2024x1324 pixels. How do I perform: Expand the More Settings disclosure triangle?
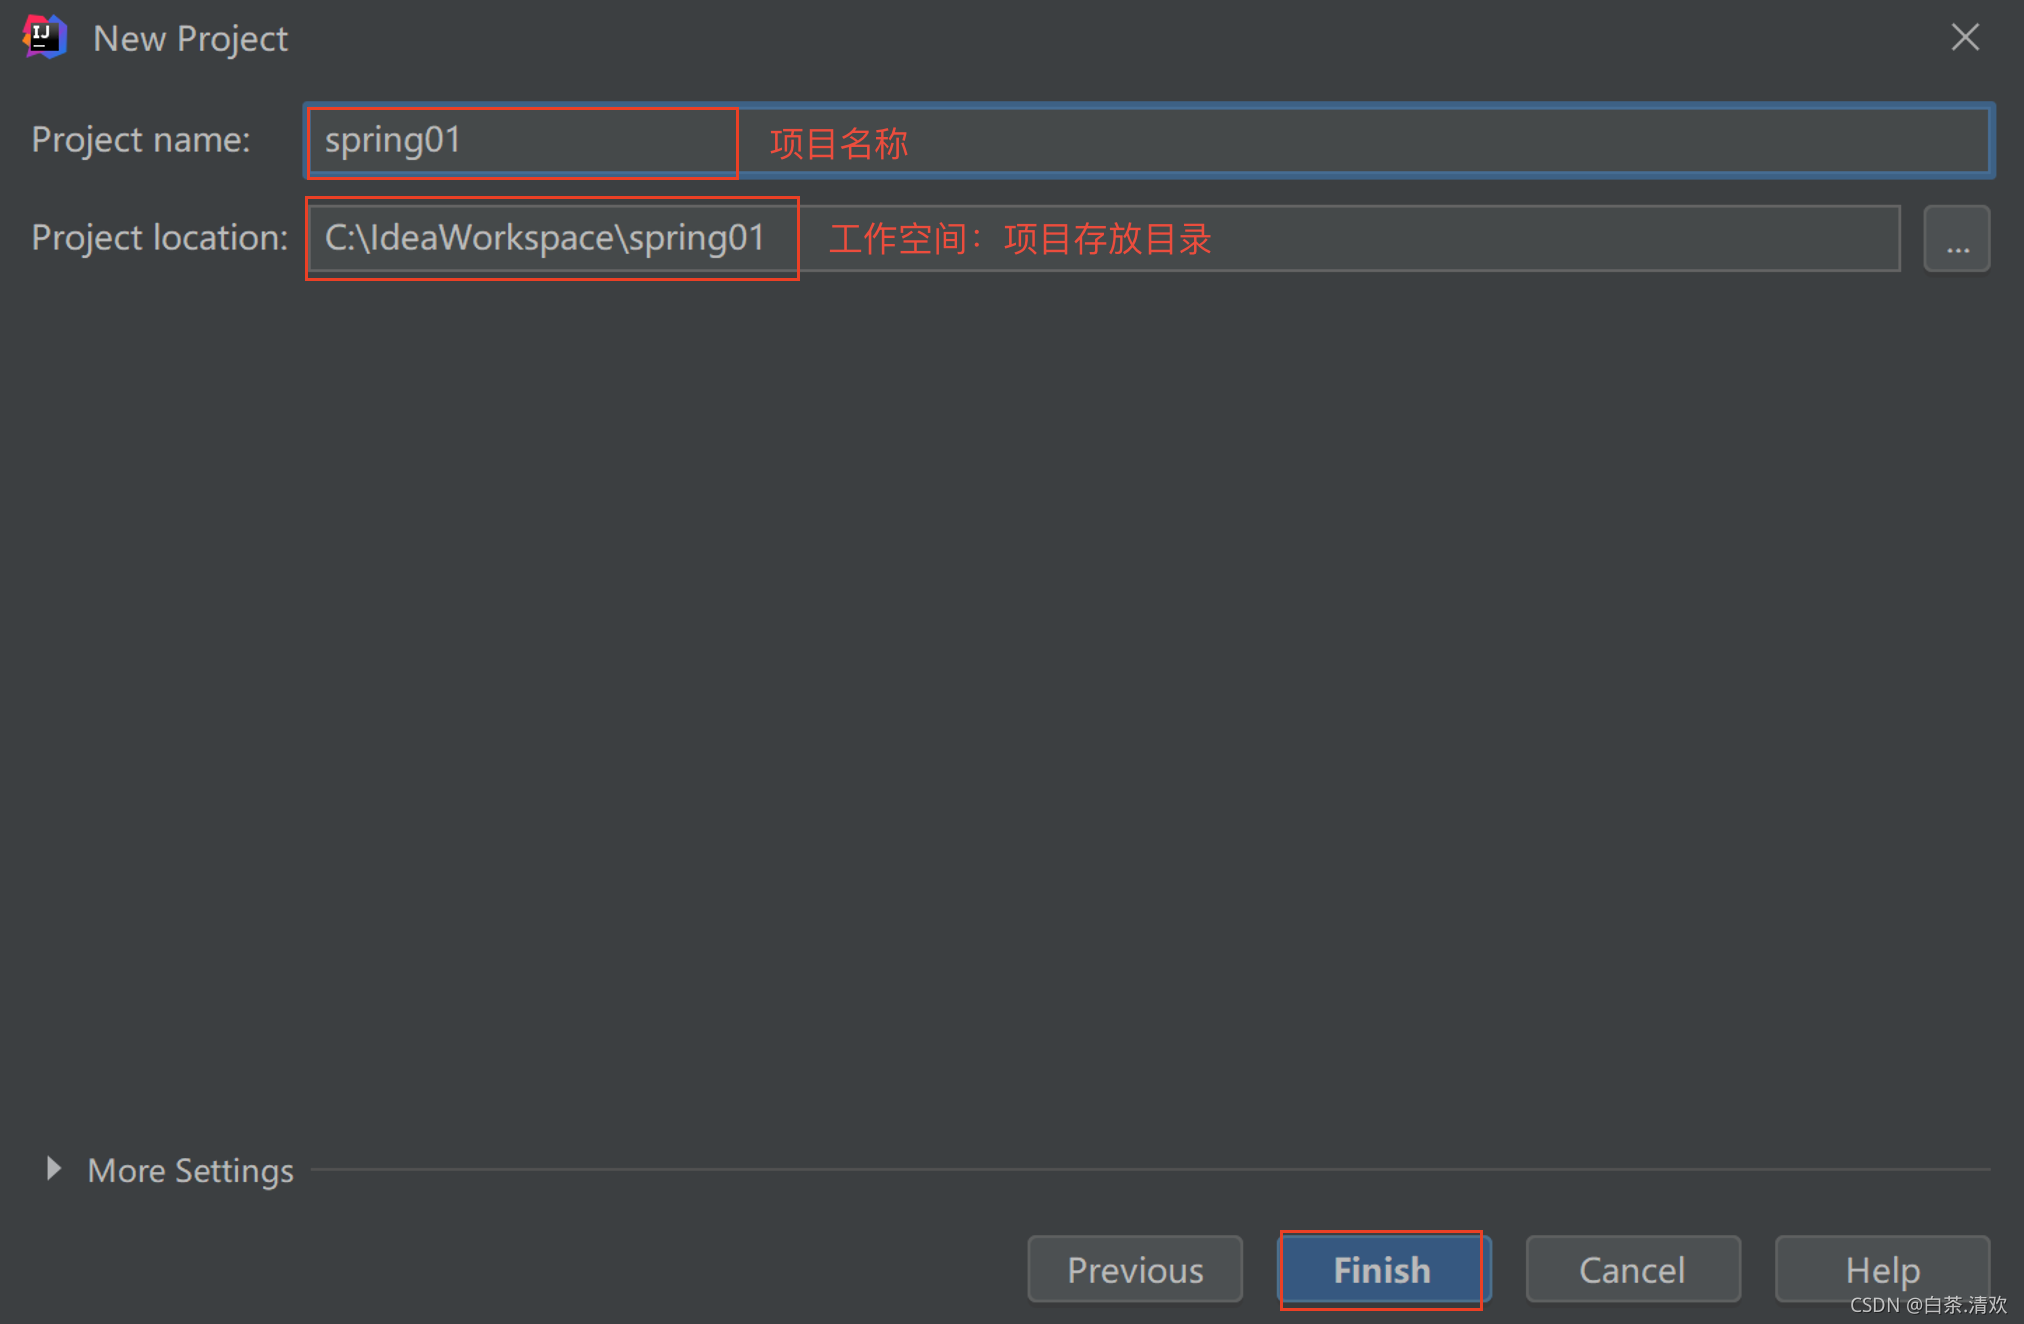54,1168
